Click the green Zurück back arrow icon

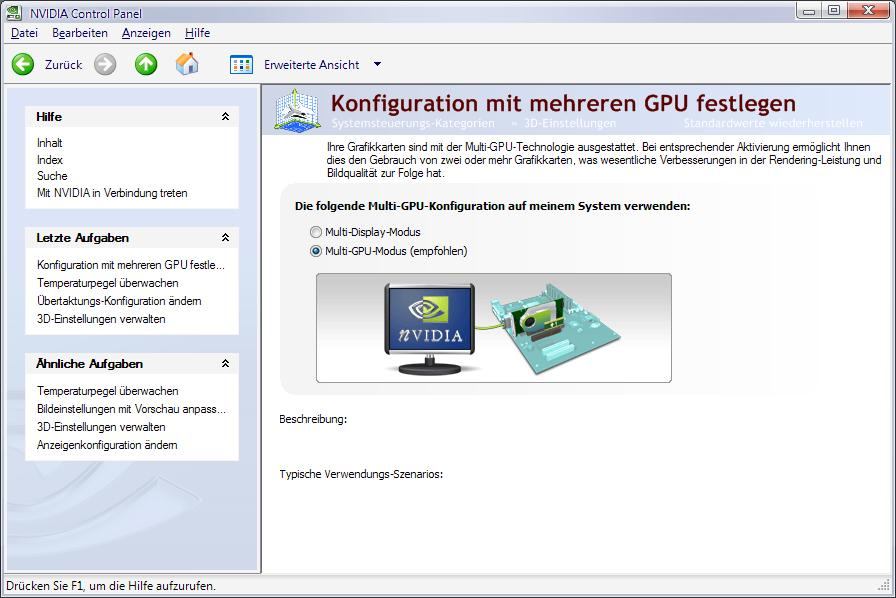tap(23, 65)
